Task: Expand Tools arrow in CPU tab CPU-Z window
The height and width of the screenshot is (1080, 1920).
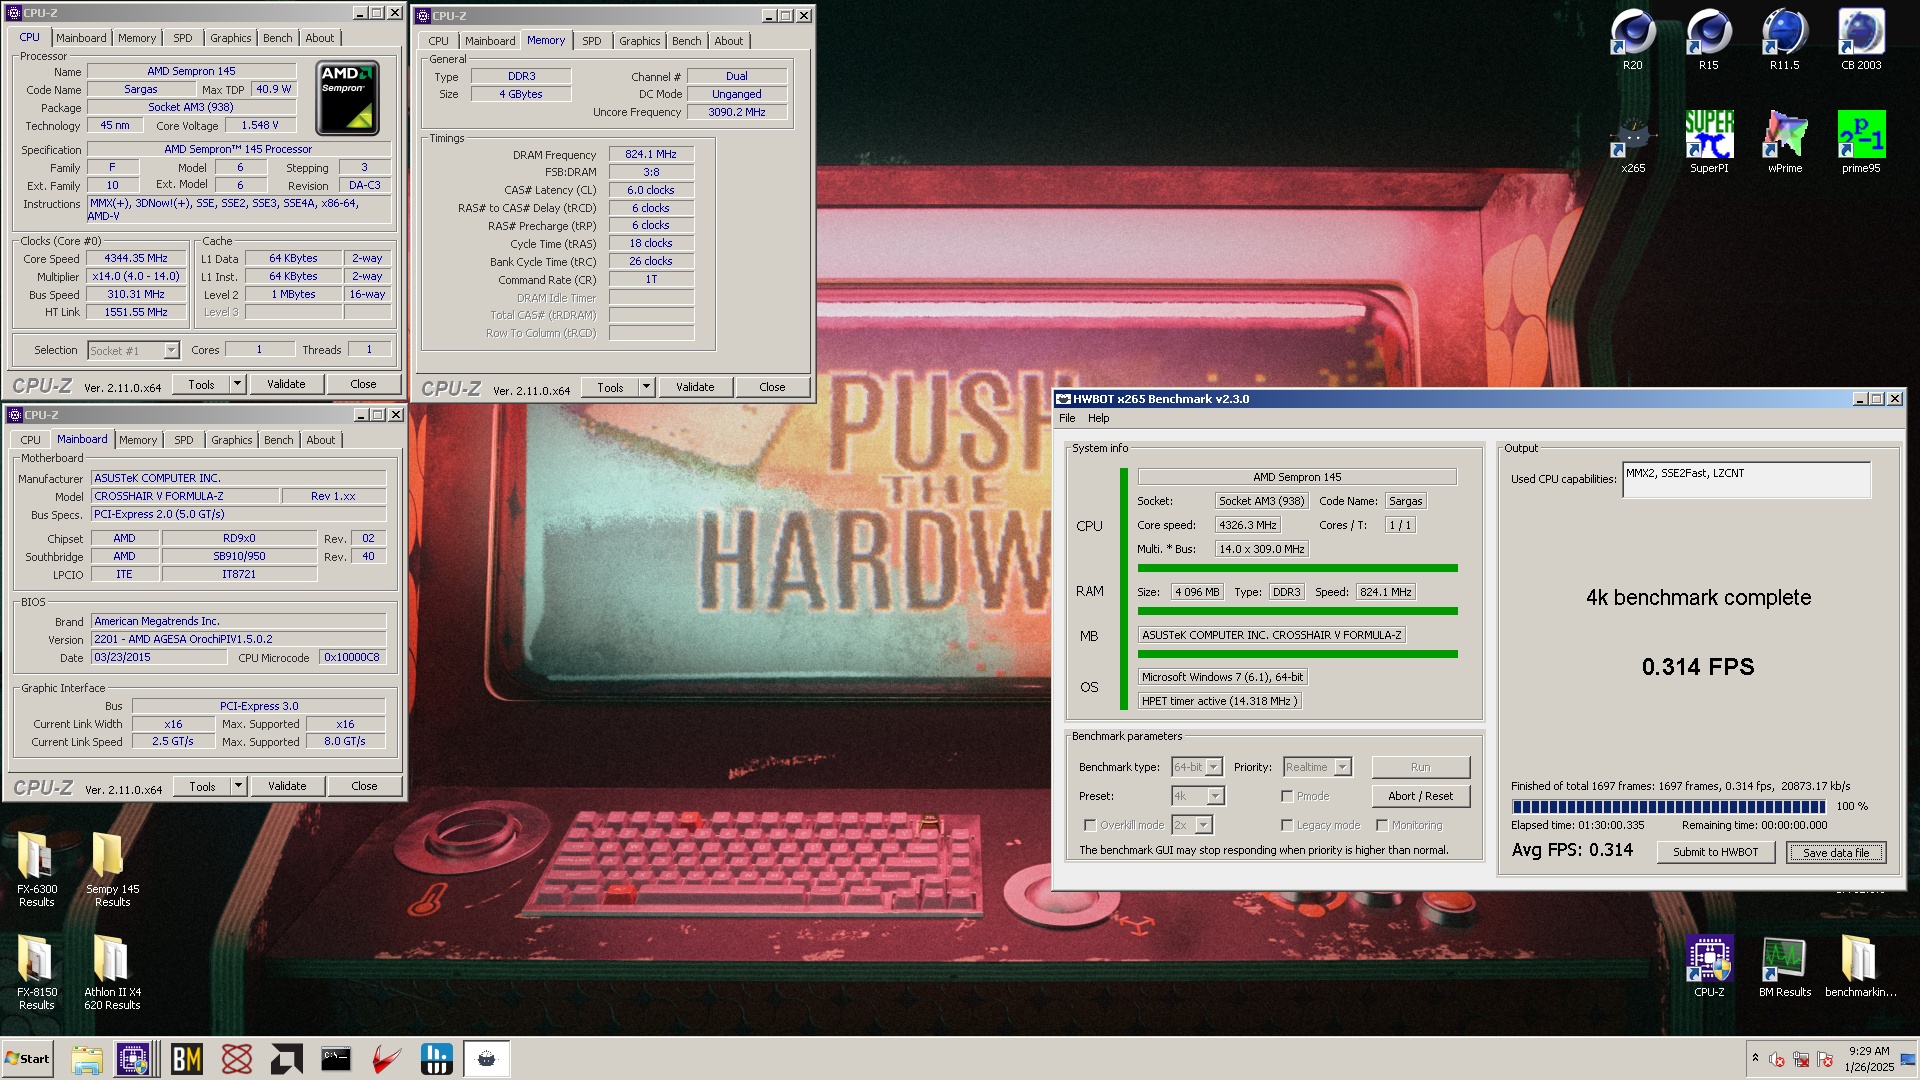Action: click(237, 384)
